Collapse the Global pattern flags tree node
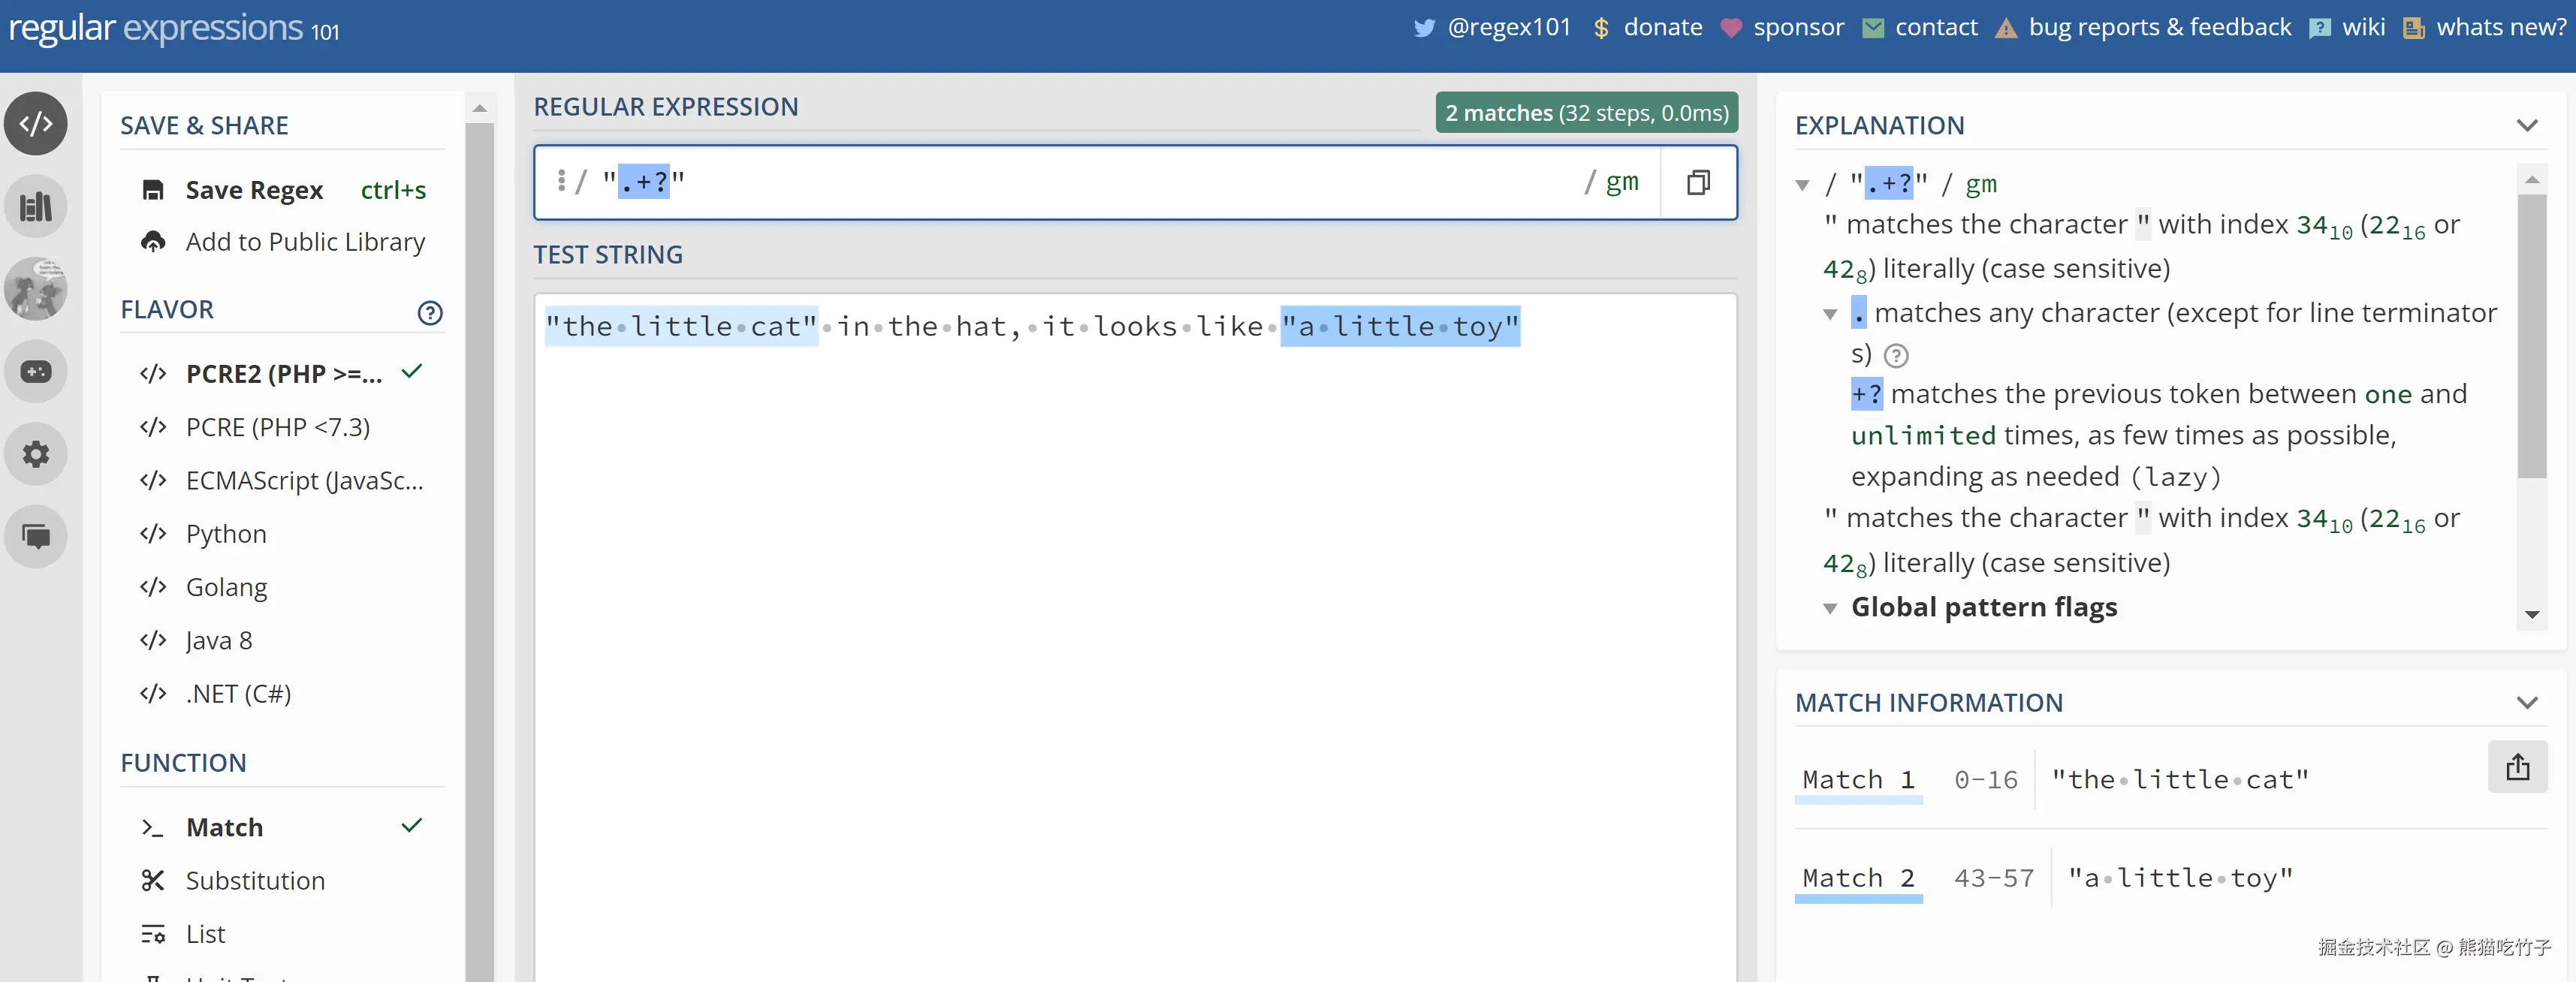2576x982 pixels. coord(1829,608)
